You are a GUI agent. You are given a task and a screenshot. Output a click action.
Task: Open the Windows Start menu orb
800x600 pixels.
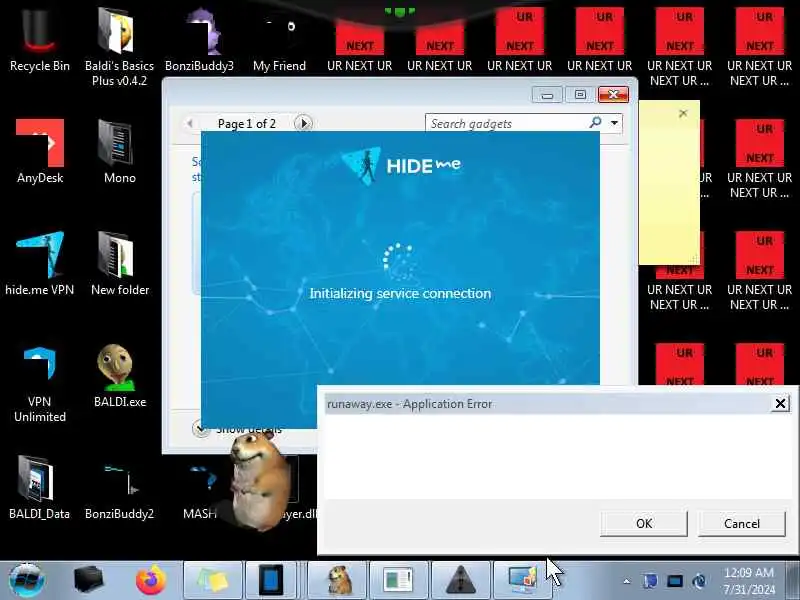pos(27,580)
